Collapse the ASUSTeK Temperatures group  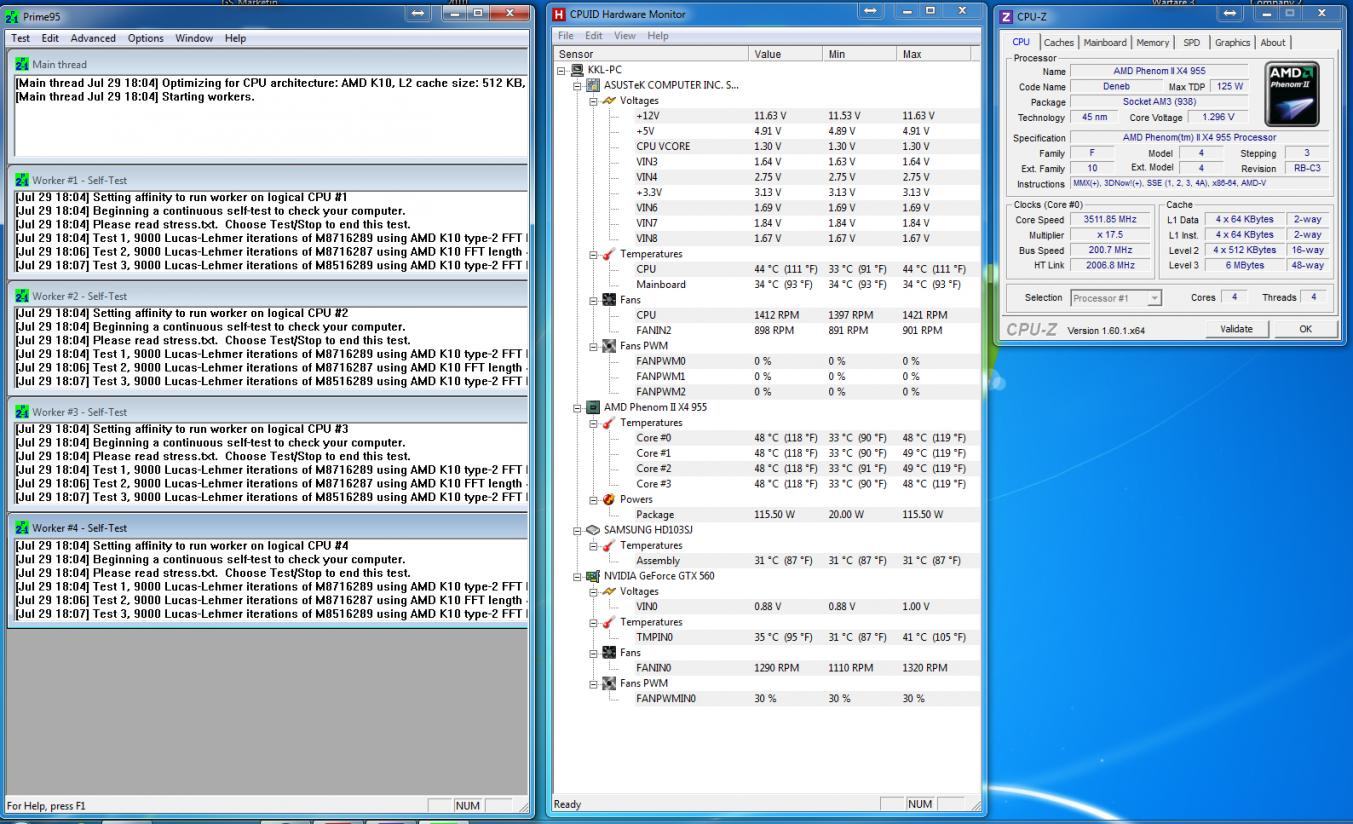point(594,254)
